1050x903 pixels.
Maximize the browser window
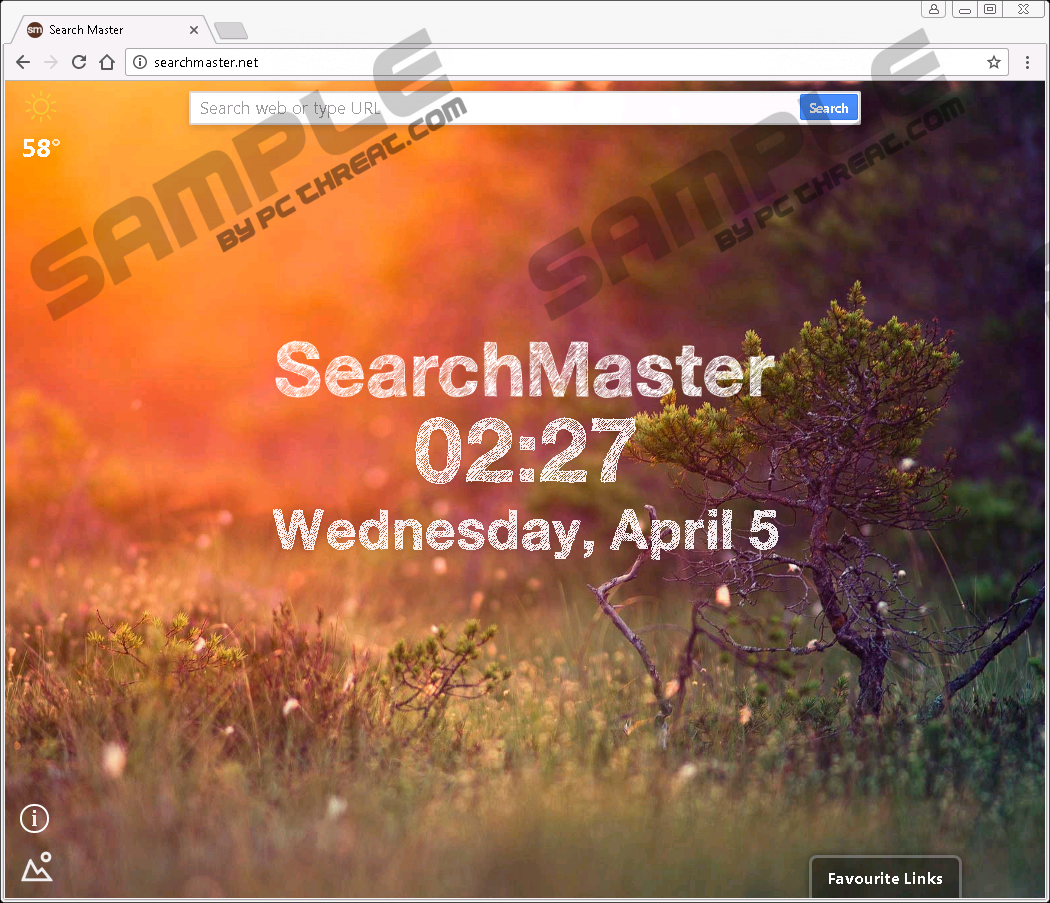(x=990, y=9)
